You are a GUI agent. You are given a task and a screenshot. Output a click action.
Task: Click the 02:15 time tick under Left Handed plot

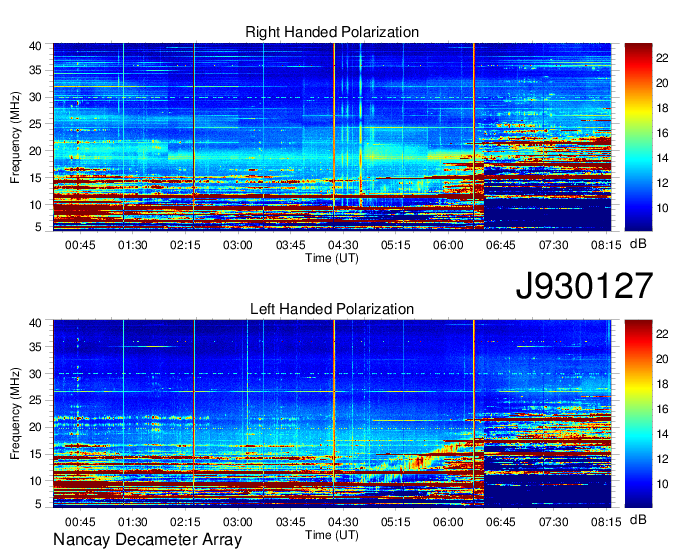click(185, 522)
